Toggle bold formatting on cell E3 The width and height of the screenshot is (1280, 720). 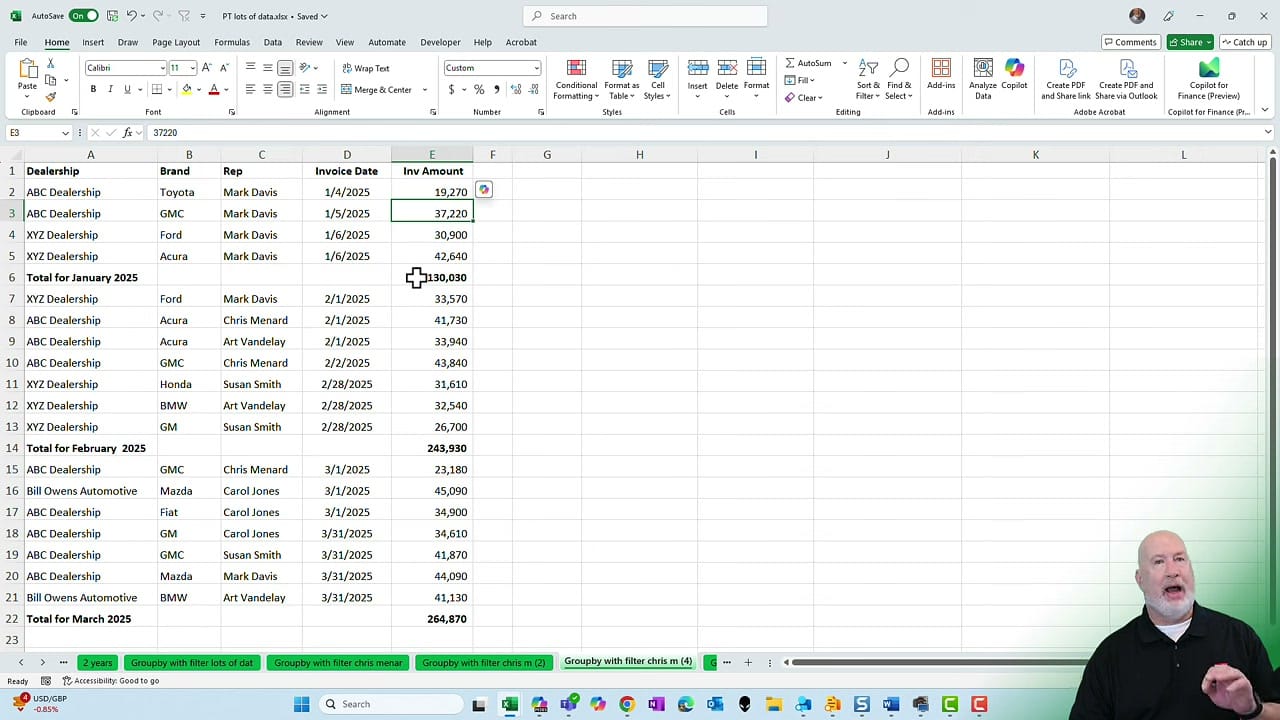[x=92, y=89]
